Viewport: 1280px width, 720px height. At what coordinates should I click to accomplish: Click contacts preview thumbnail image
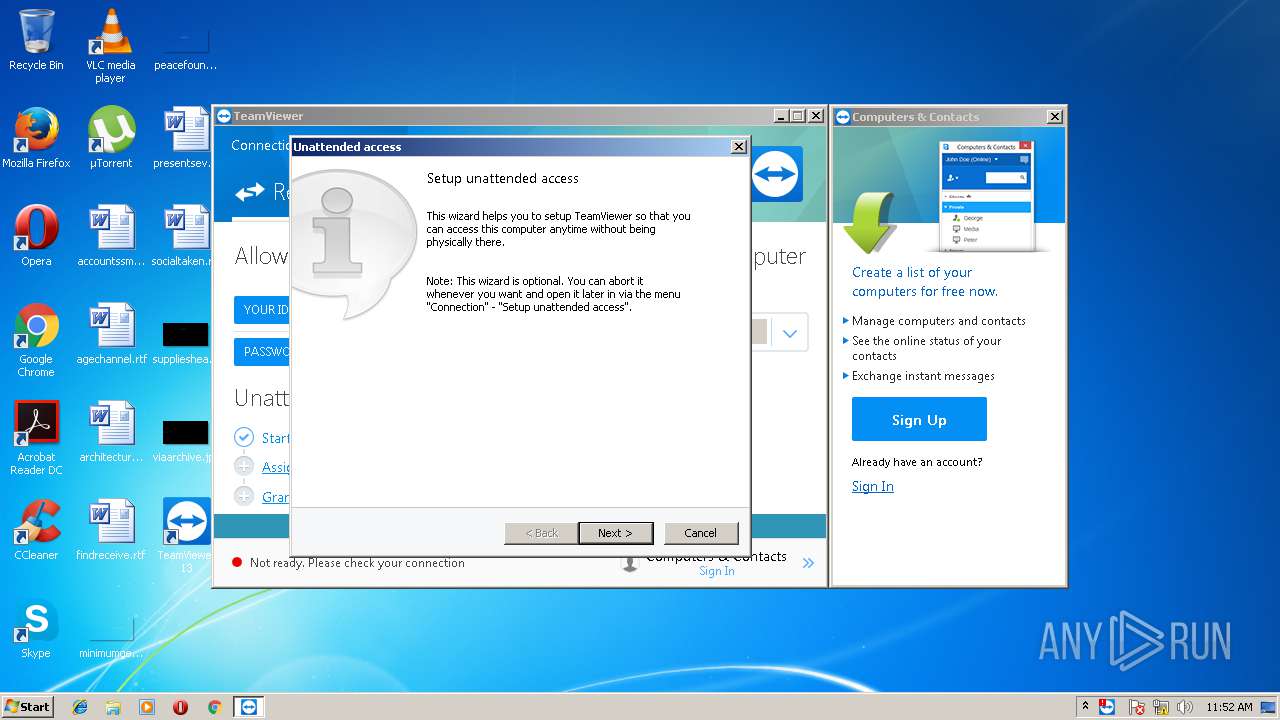click(x=986, y=196)
